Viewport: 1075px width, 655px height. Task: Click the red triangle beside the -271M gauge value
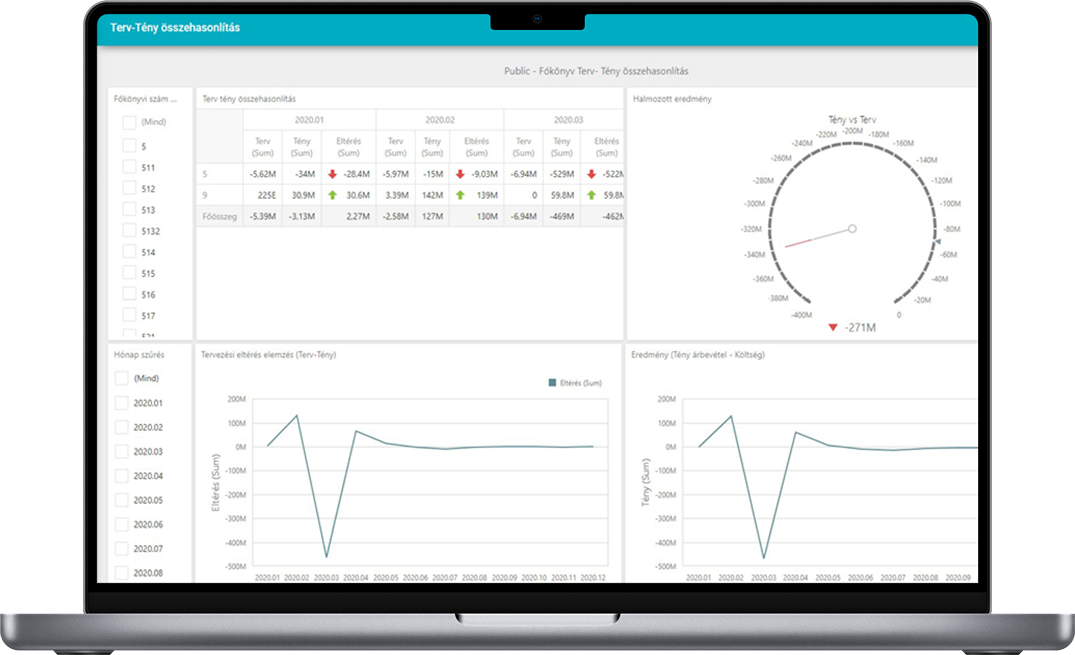click(832, 328)
